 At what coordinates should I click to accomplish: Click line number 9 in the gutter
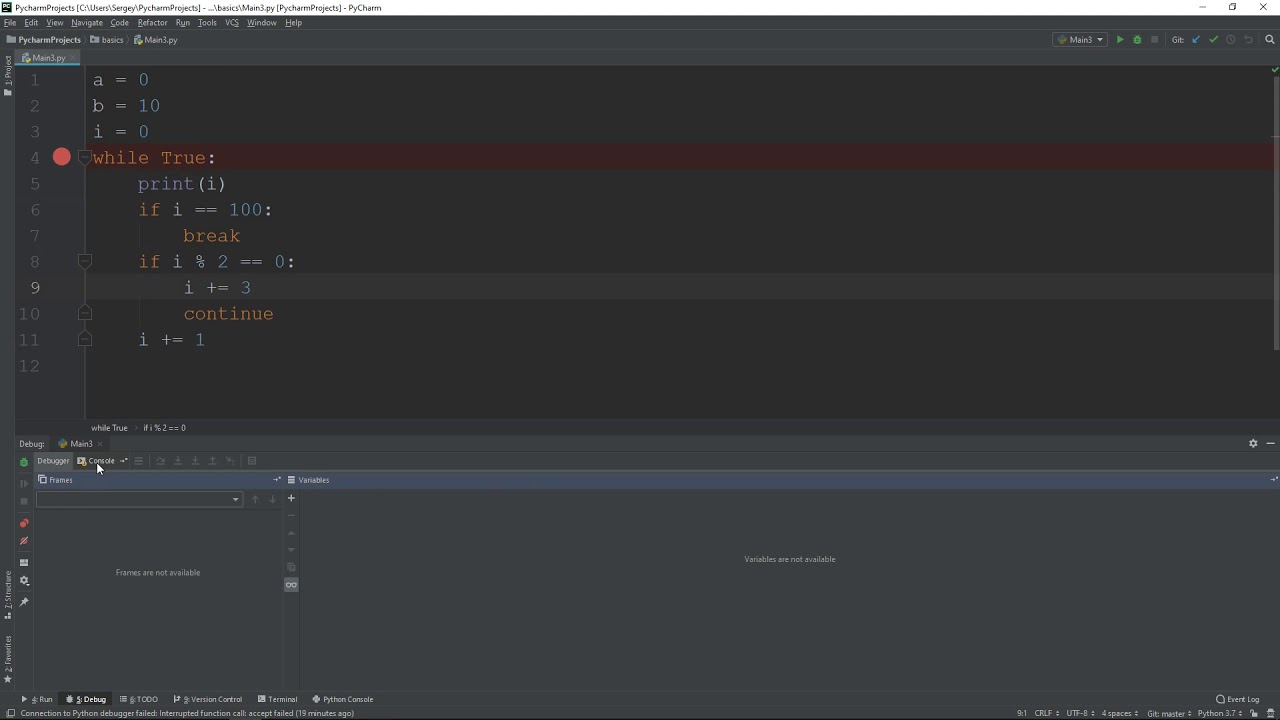click(34, 287)
